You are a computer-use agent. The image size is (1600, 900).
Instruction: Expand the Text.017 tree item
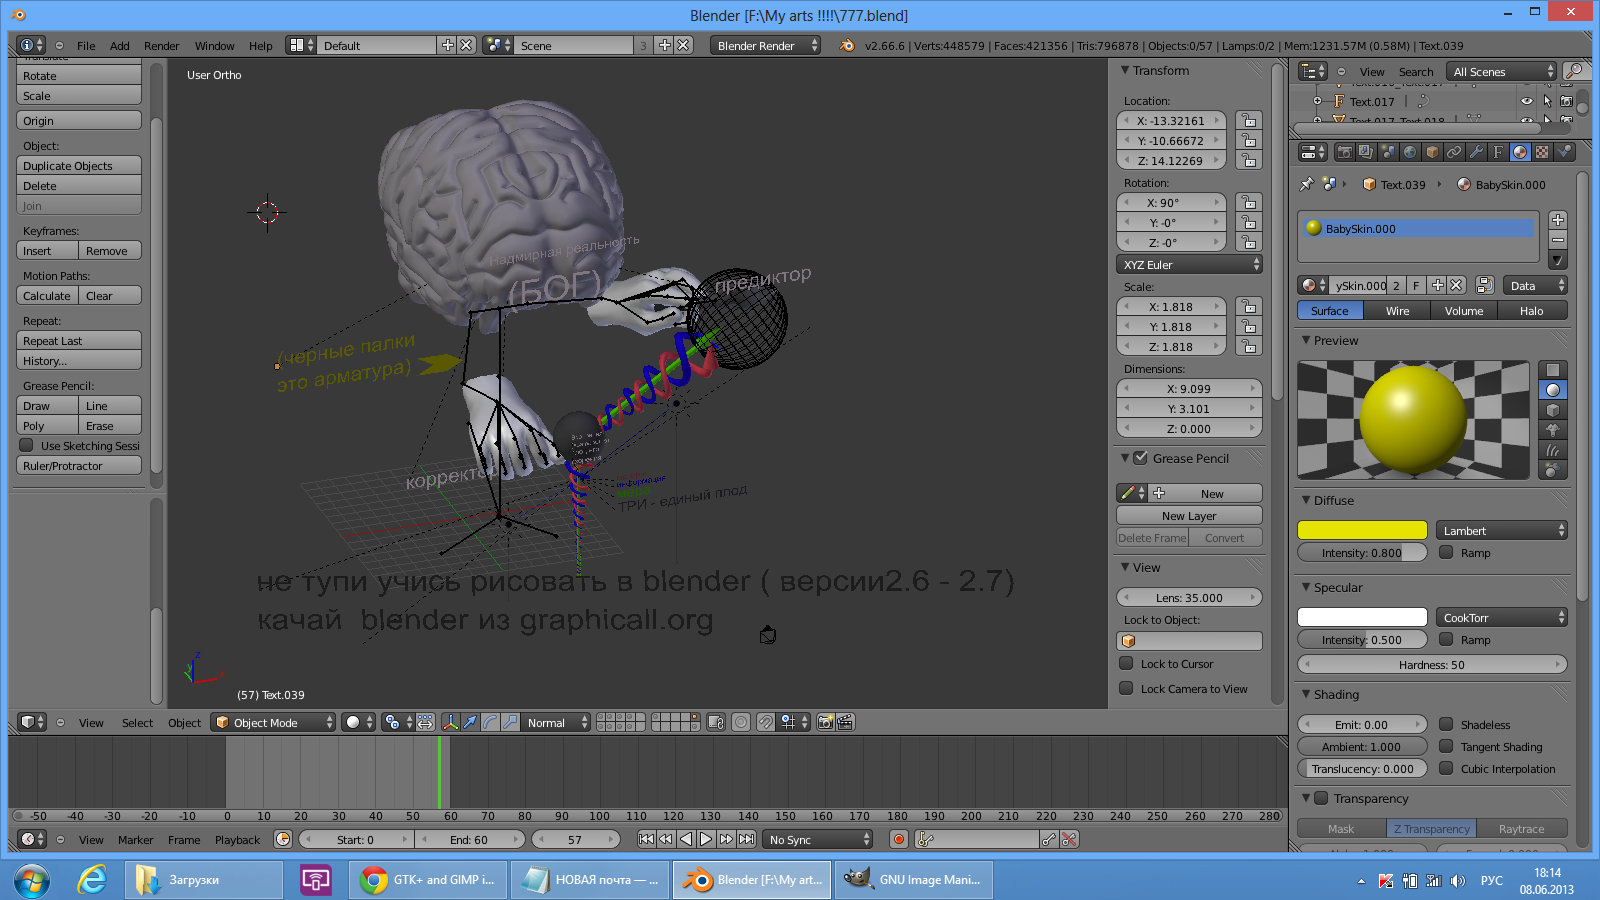coord(1317,101)
